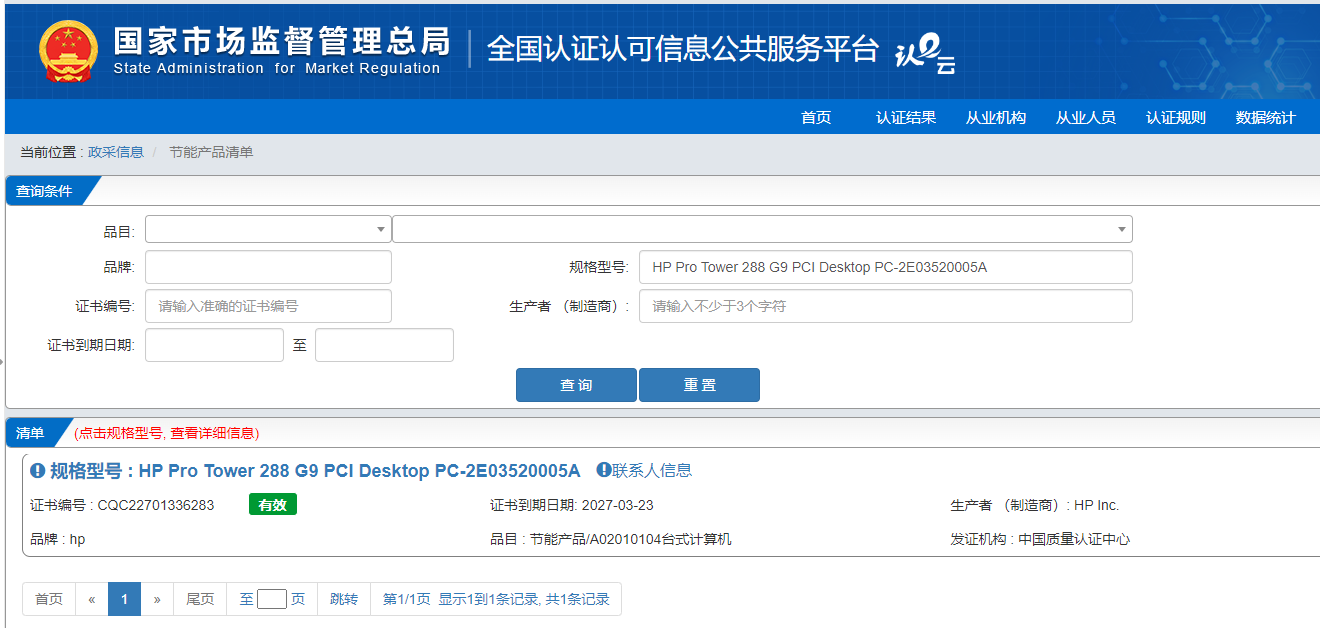Open the 数据统计 navigation menu
Viewport: 1320px width, 628px height.
[1266, 118]
